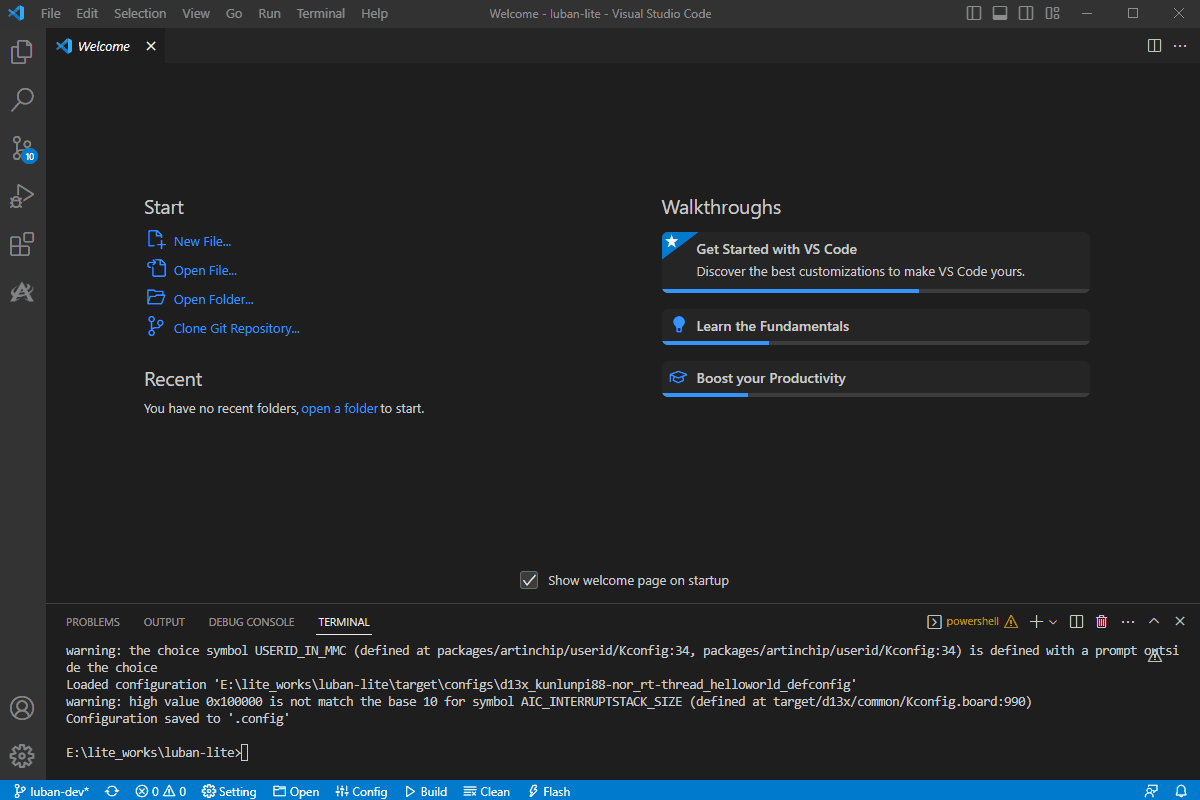The image size is (1200, 800).
Task: Split the terminal pane
Action: point(1077,621)
